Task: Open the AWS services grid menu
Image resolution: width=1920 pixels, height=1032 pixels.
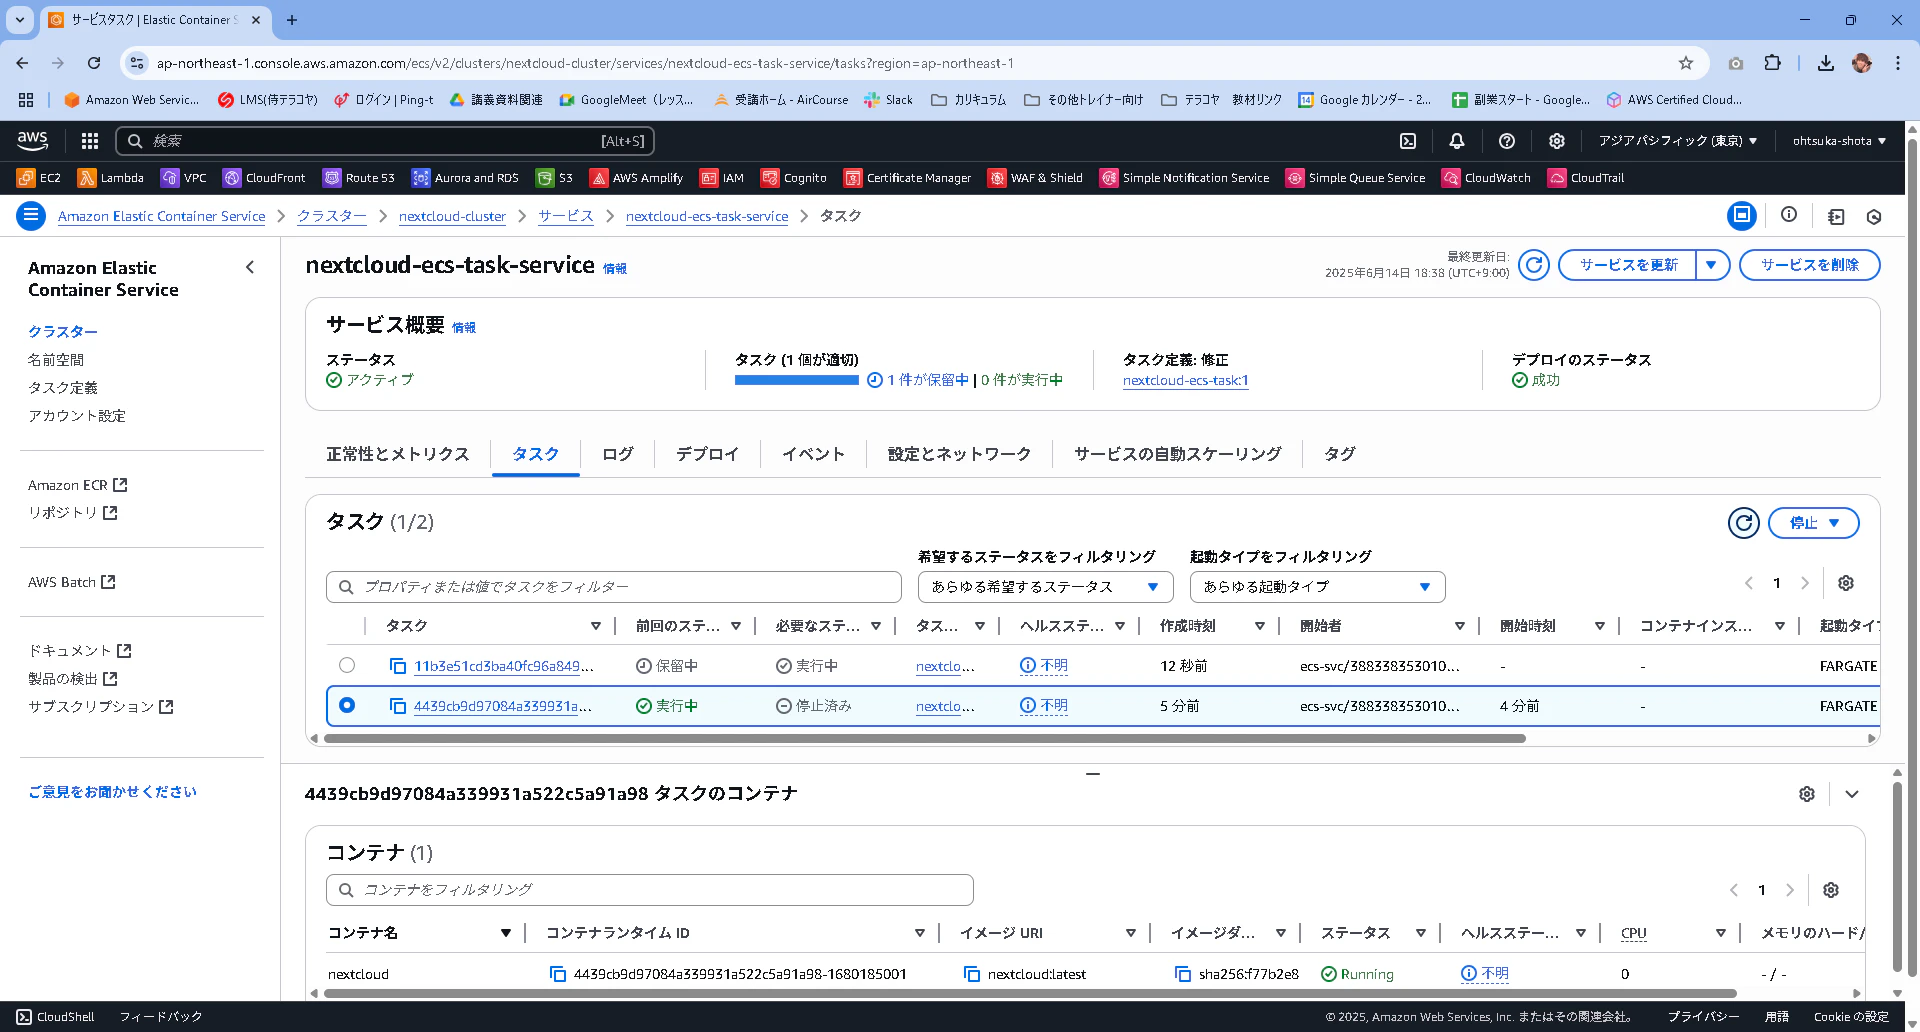Action: tap(90, 141)
